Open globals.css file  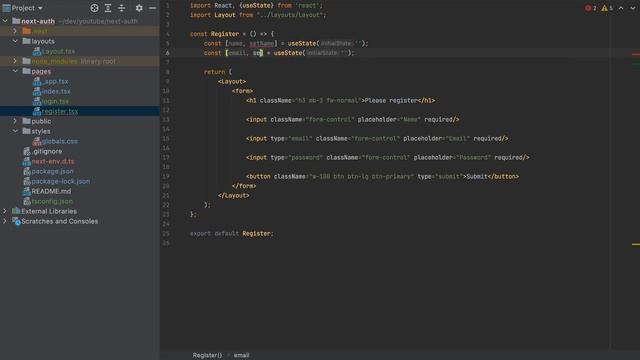pos(60,141)
